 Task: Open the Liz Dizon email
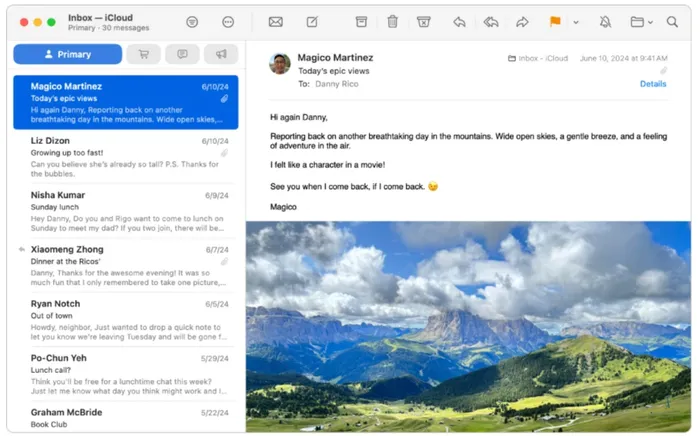pos(126,157)
